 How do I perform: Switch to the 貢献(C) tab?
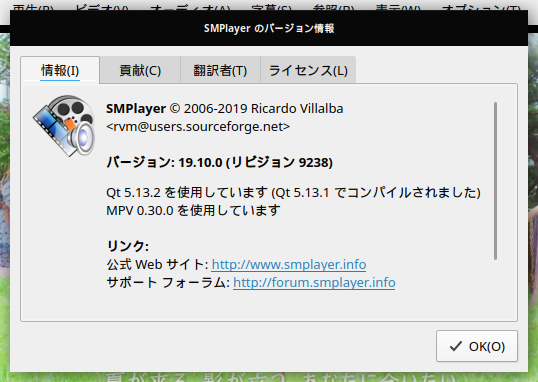pos(140,70)
